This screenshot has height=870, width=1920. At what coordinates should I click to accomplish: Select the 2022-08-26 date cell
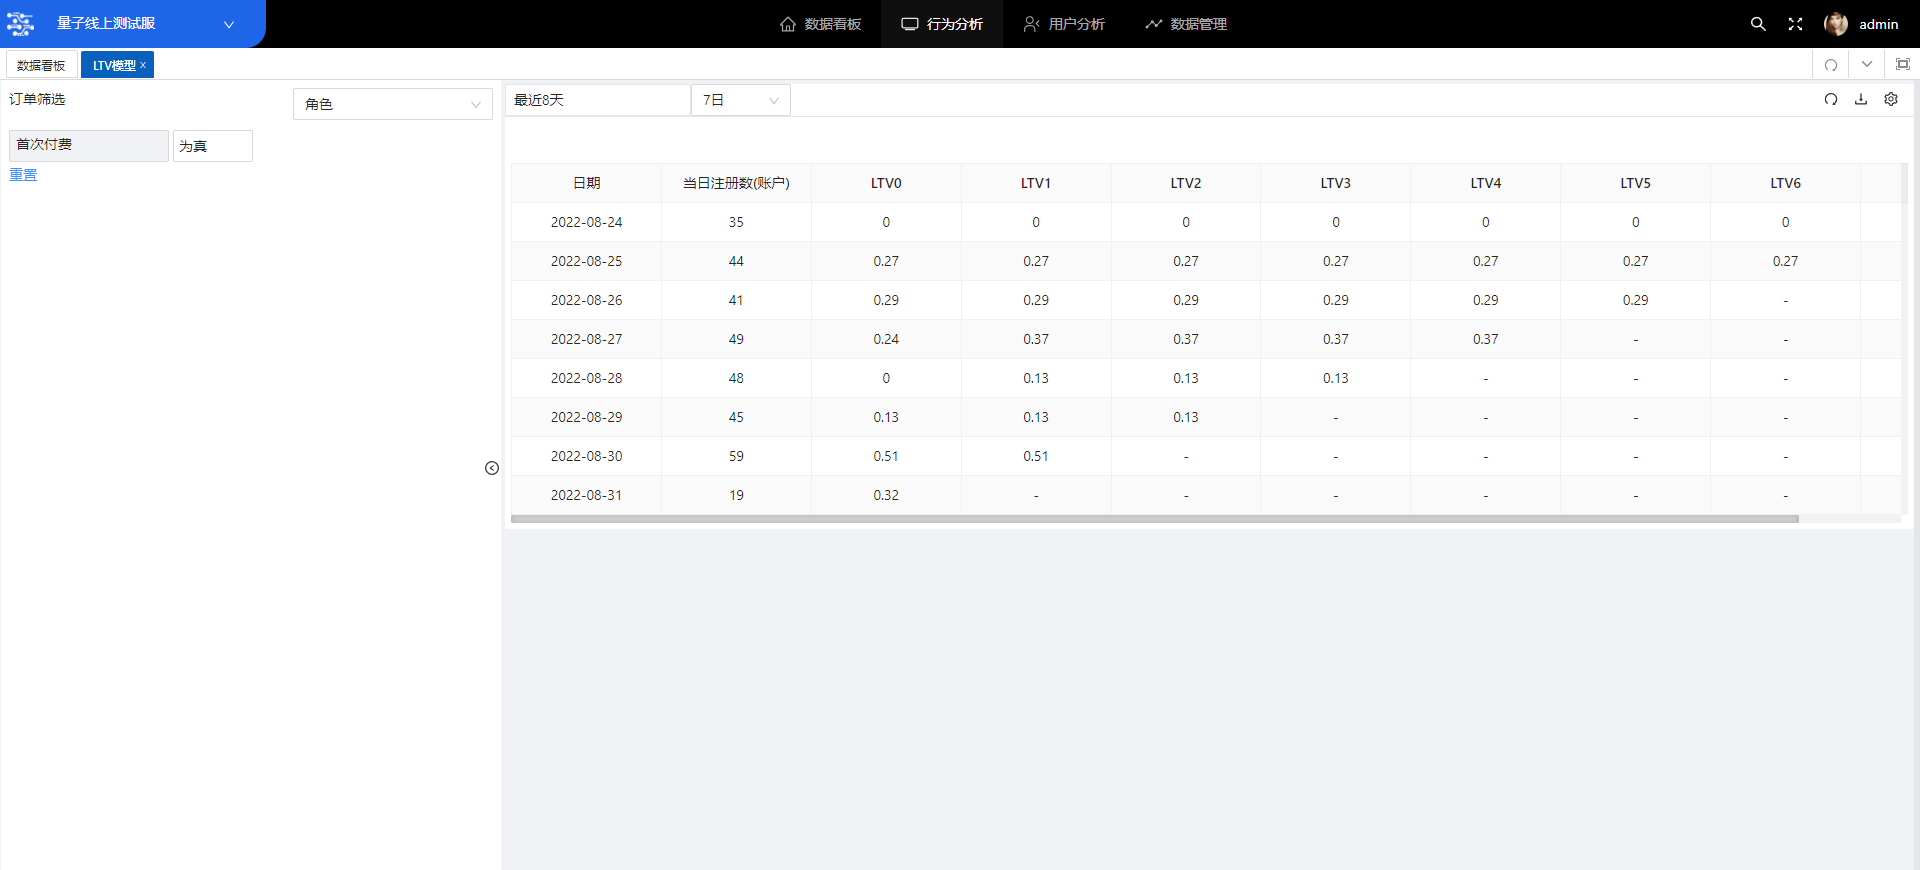click(x=587, y=300)
